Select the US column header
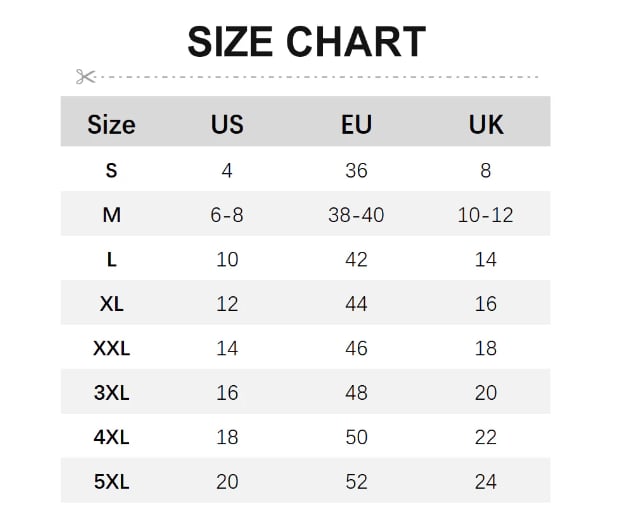The image size is (630, 515). (227, 125)
